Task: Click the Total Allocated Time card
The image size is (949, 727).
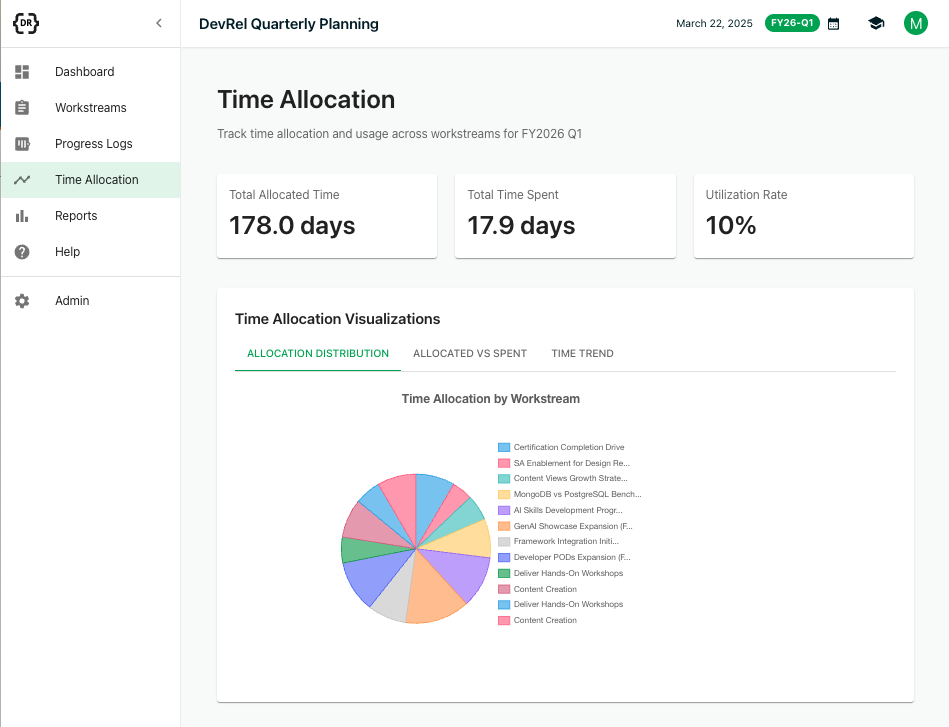Action: click(327, 216)
